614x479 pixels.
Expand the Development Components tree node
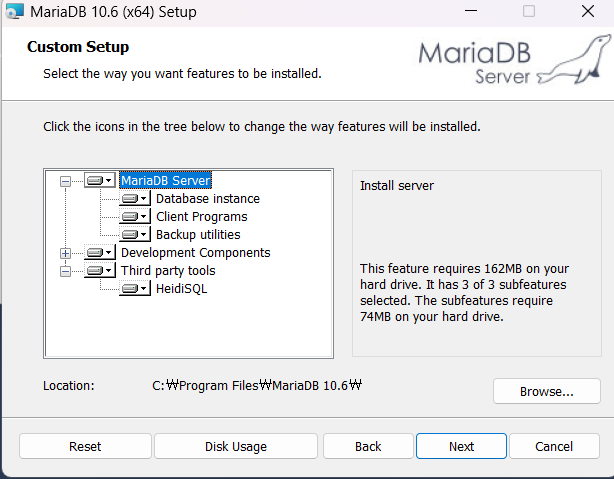65,253
